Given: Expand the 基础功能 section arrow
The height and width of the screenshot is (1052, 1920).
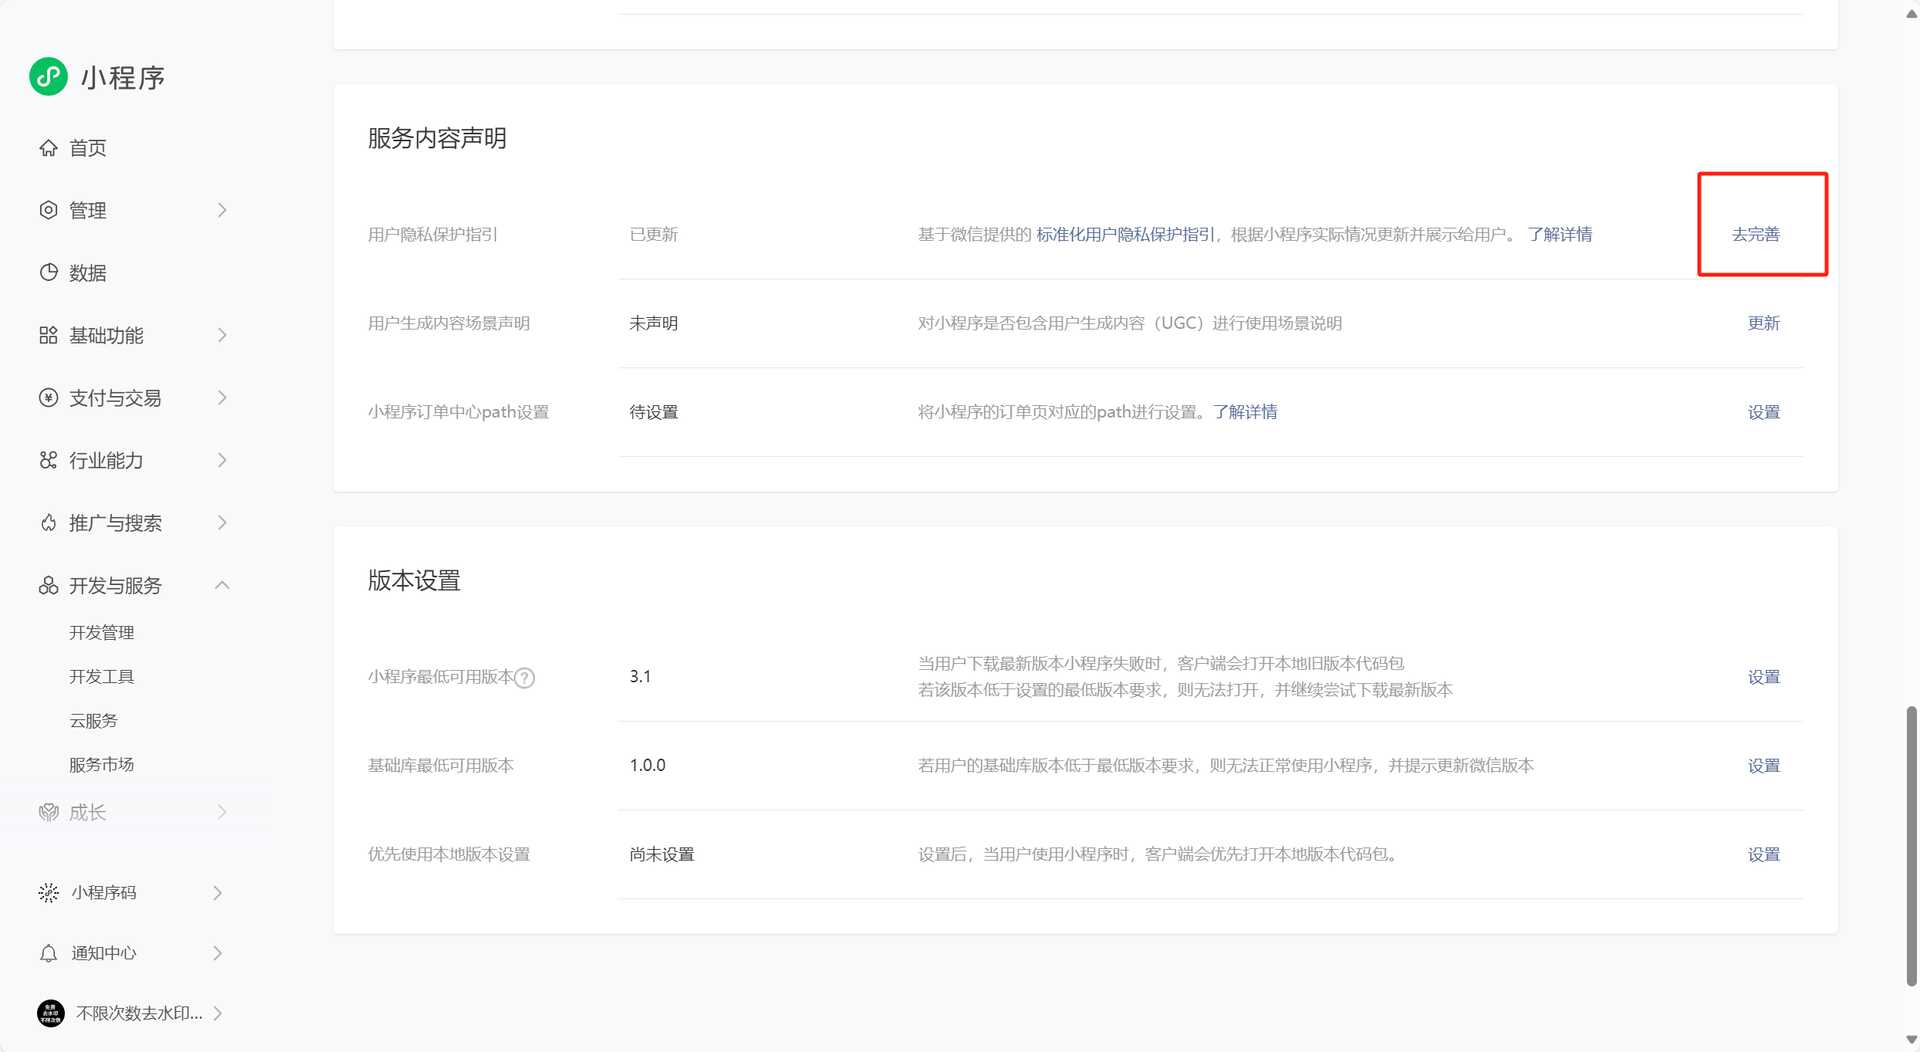Looking at the screenshot, I should 222,335.
